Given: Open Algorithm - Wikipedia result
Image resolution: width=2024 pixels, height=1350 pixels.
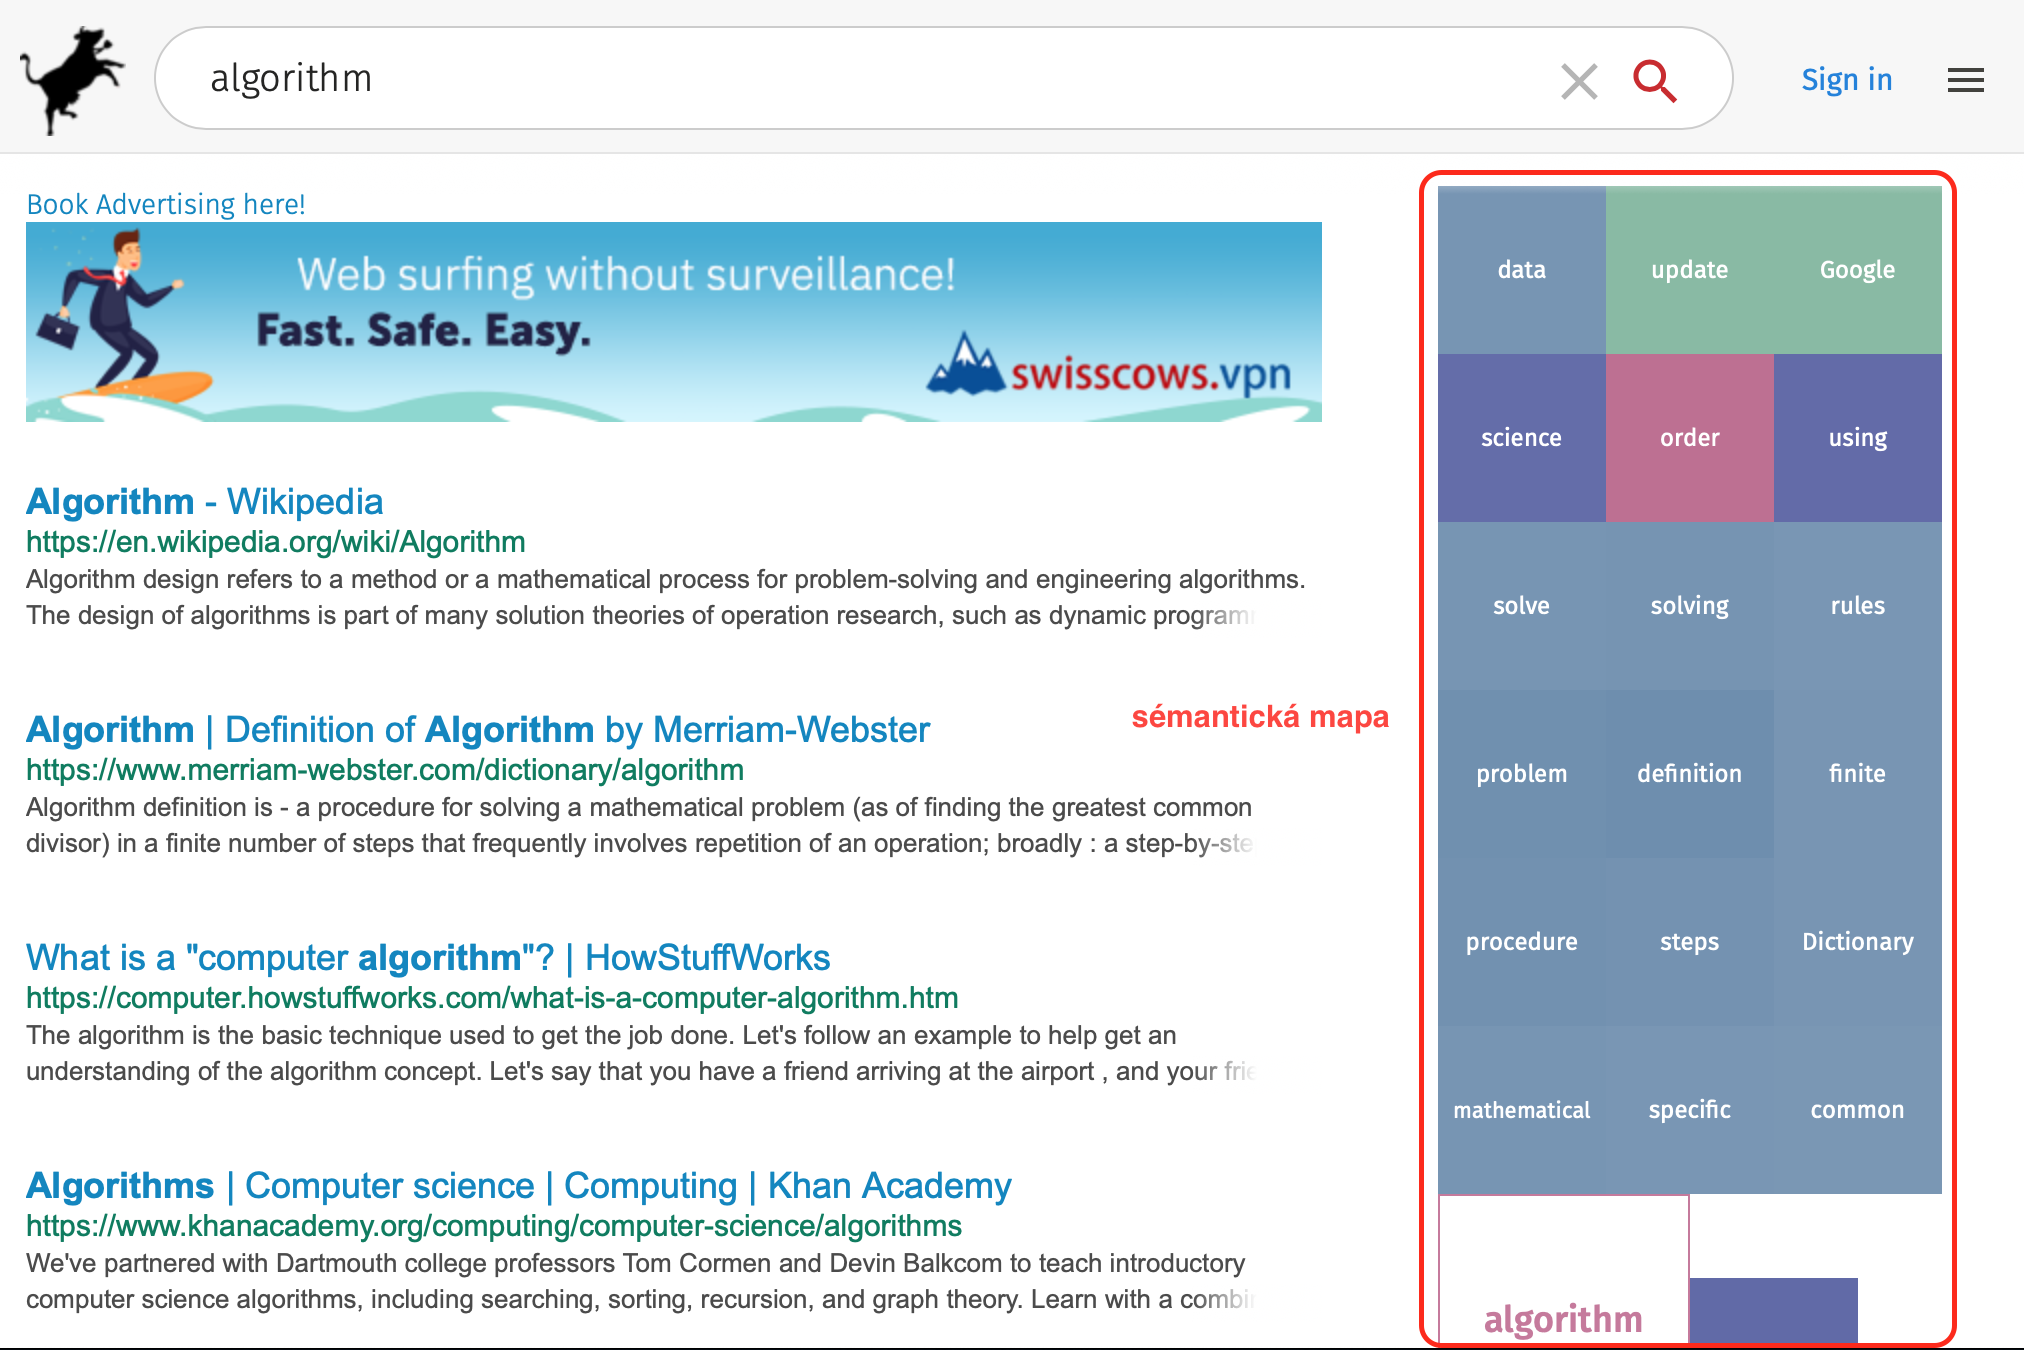Looking at the screenshot, I should coord(204,501).
